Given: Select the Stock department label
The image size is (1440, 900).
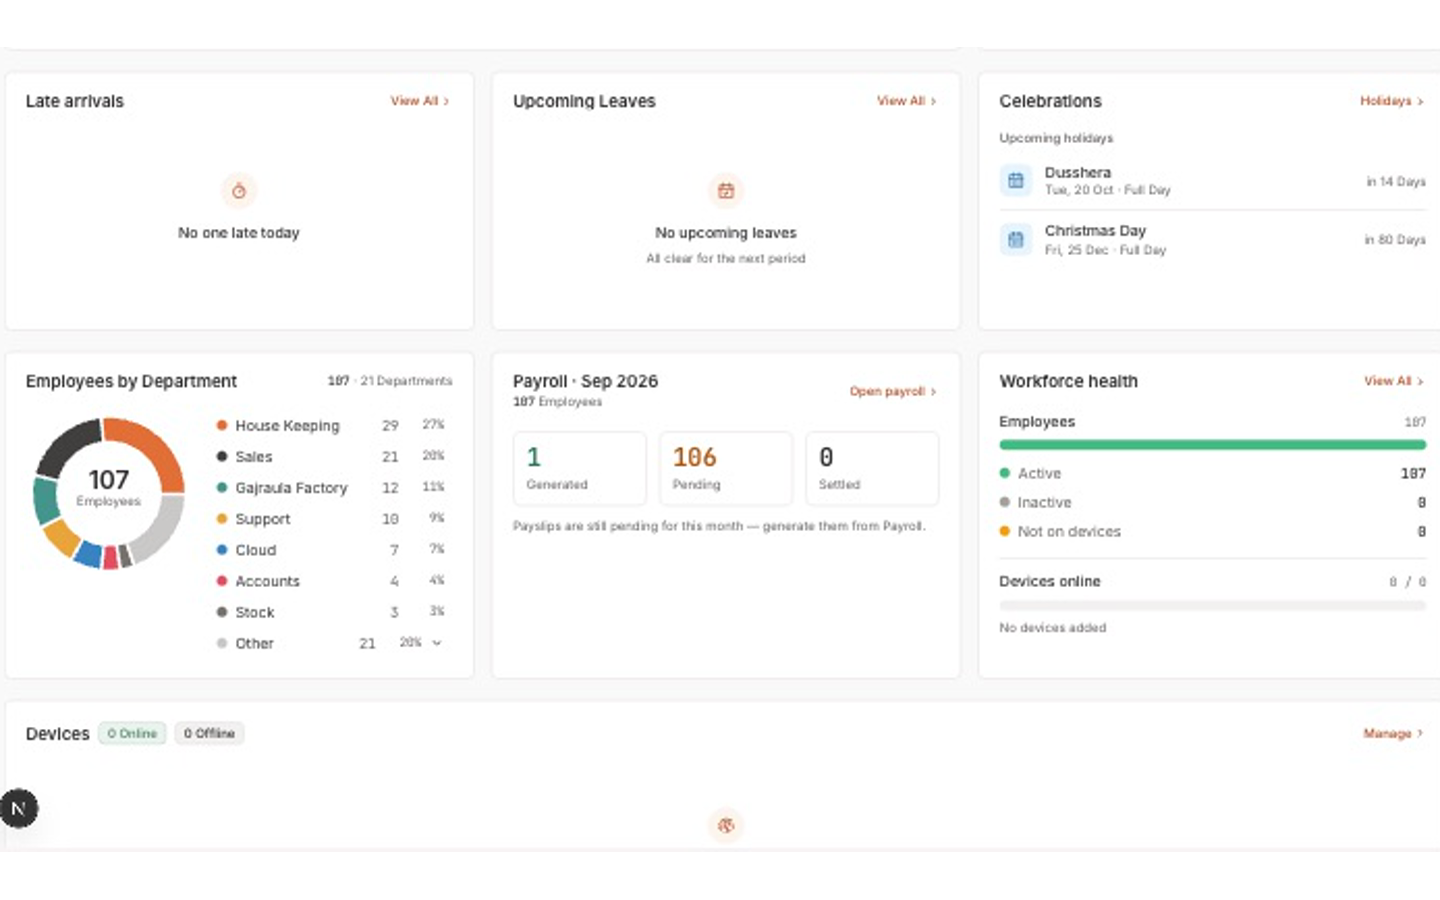Looking at the screenshot, I should click(255, 612).
